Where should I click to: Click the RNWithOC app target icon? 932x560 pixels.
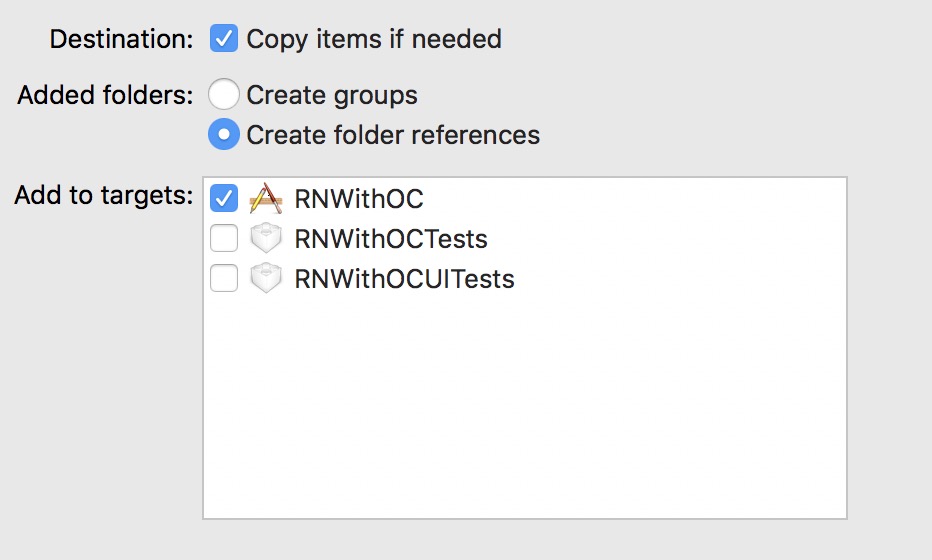coord(266,199)
